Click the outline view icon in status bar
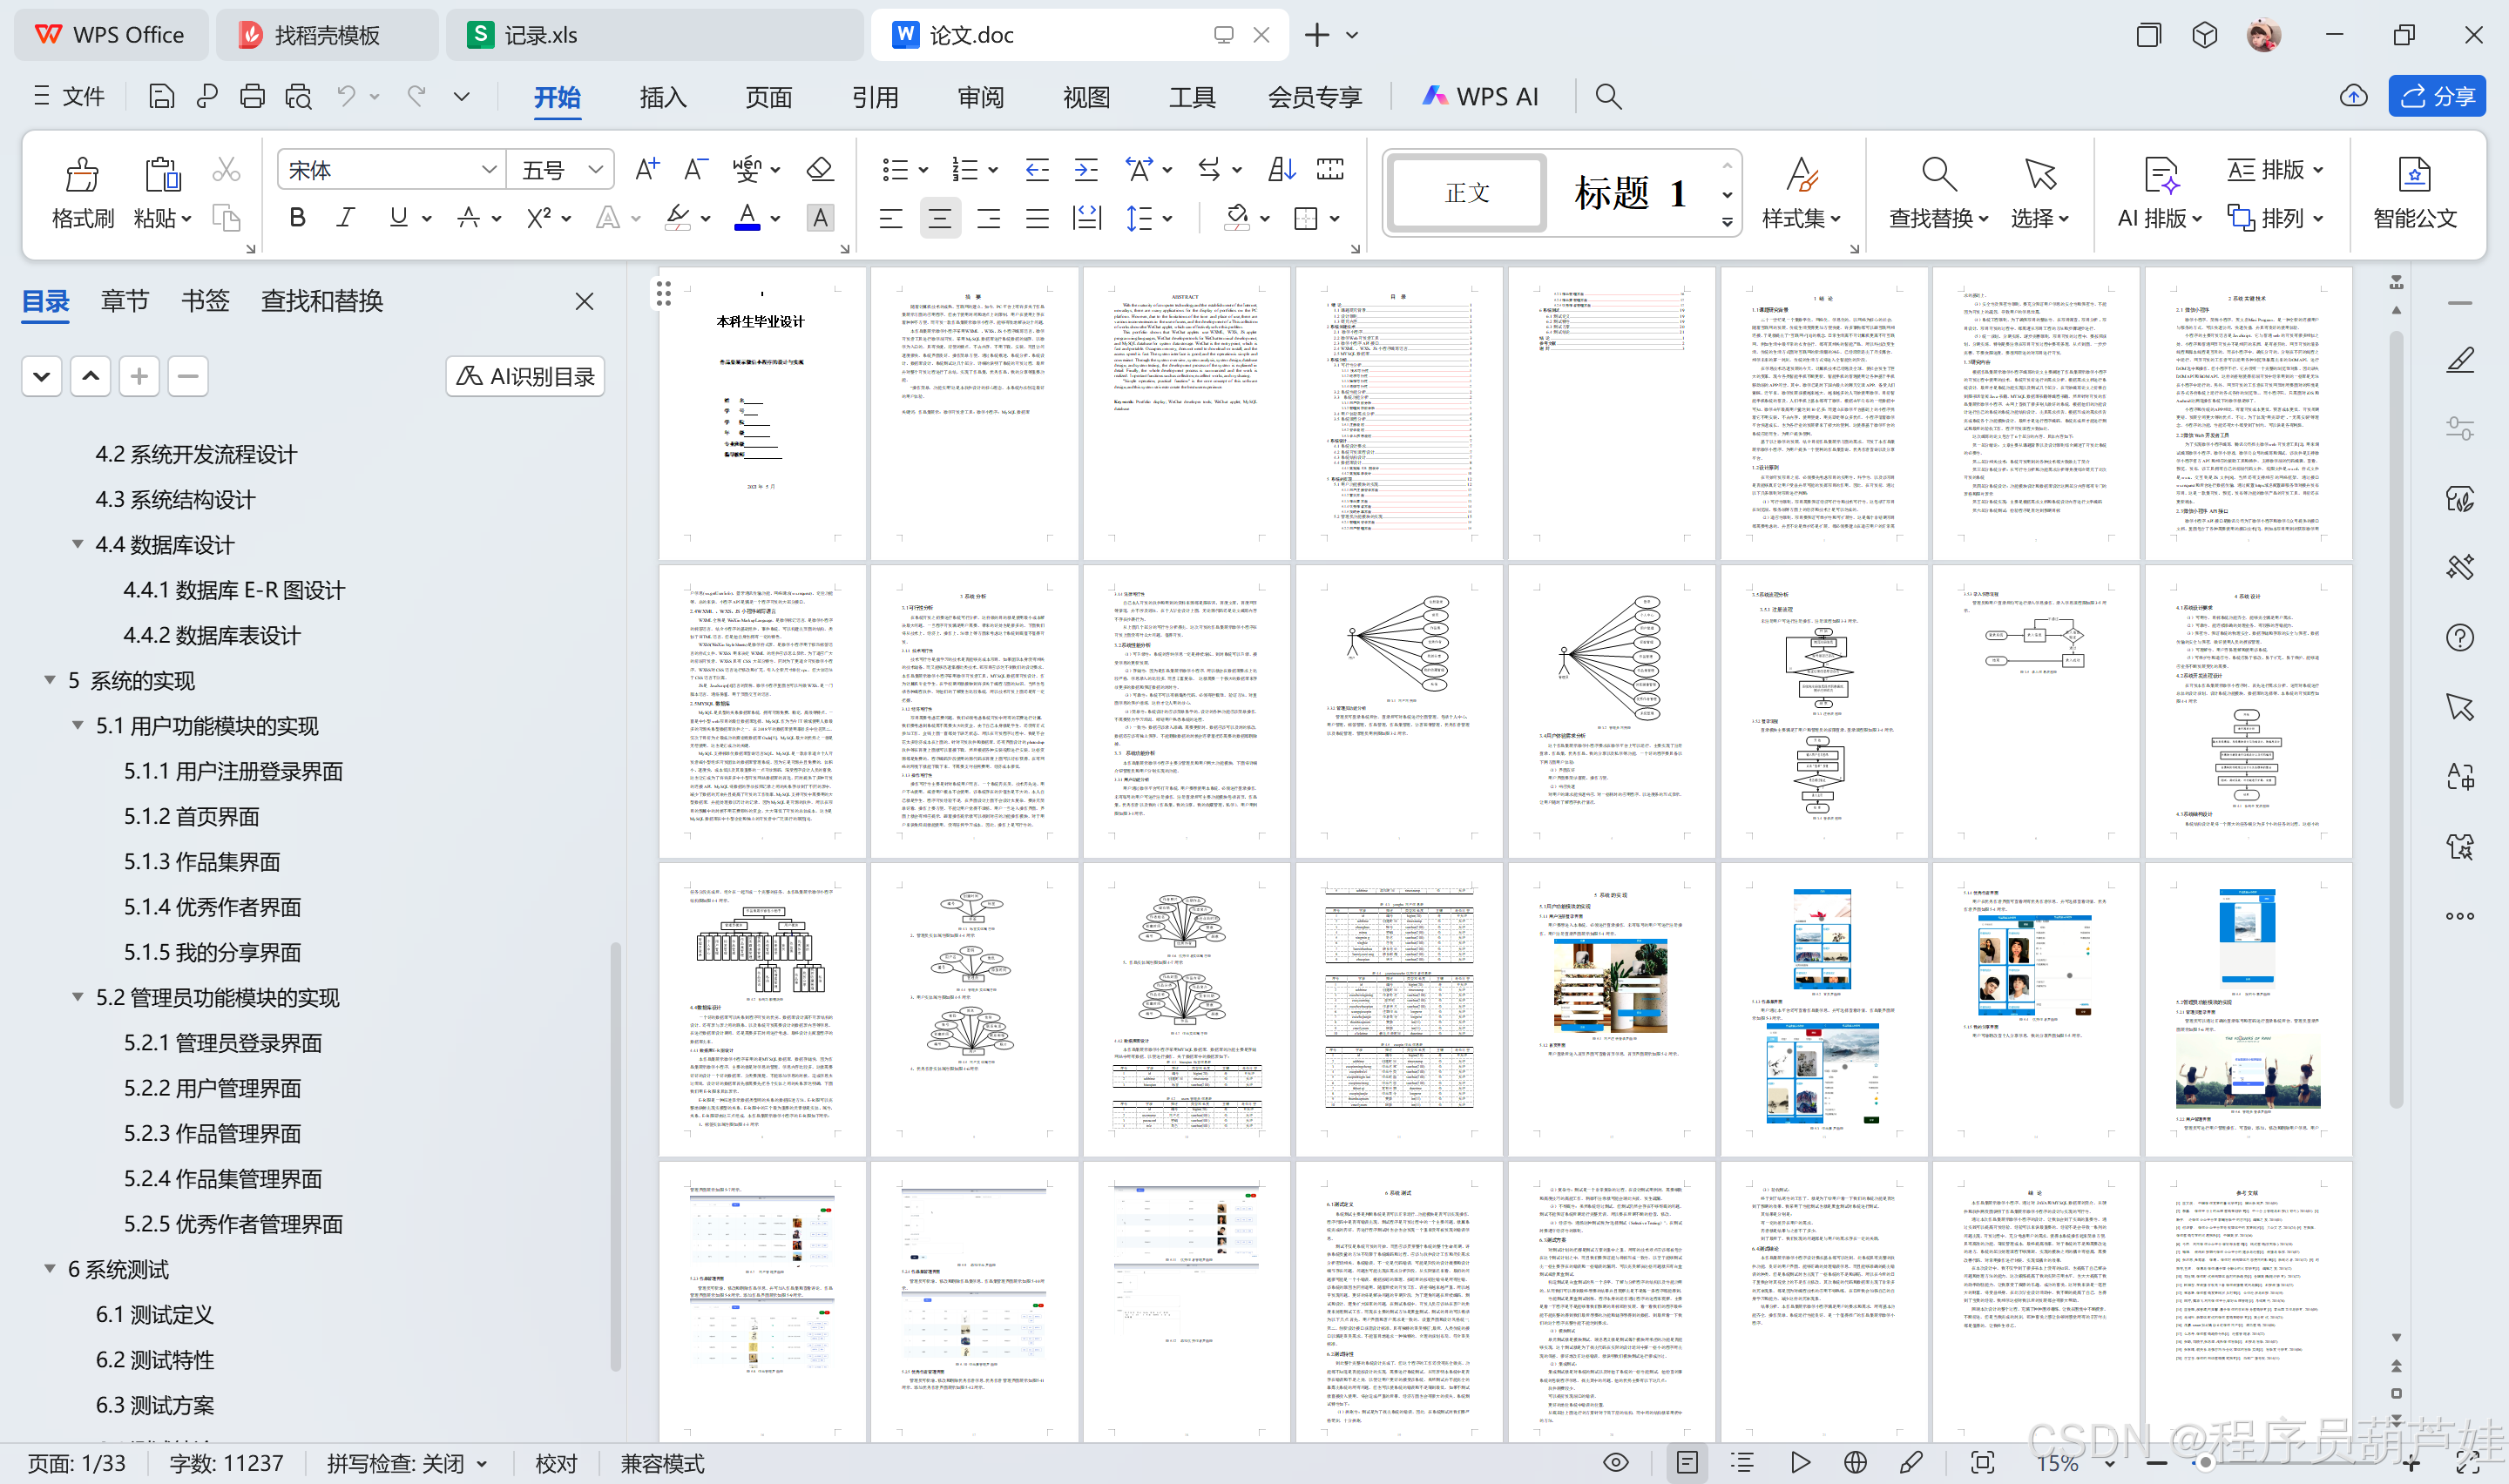This screenshot has height=1484, width=2509. [1743, 1462]
